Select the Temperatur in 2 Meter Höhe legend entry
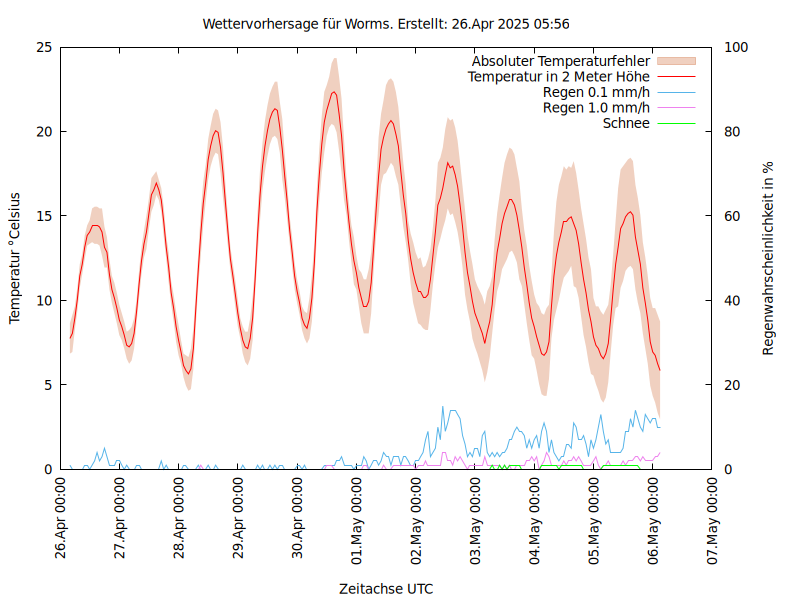The width and height of the screenshot is (800, 600). (x=559, y=76)
